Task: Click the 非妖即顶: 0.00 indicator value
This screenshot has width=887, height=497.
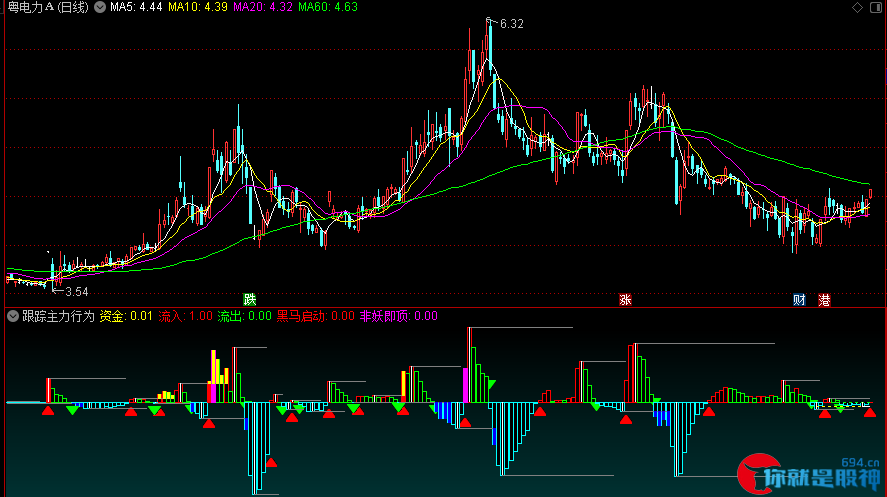Action: pyautogui.click(x=399, y=316)
